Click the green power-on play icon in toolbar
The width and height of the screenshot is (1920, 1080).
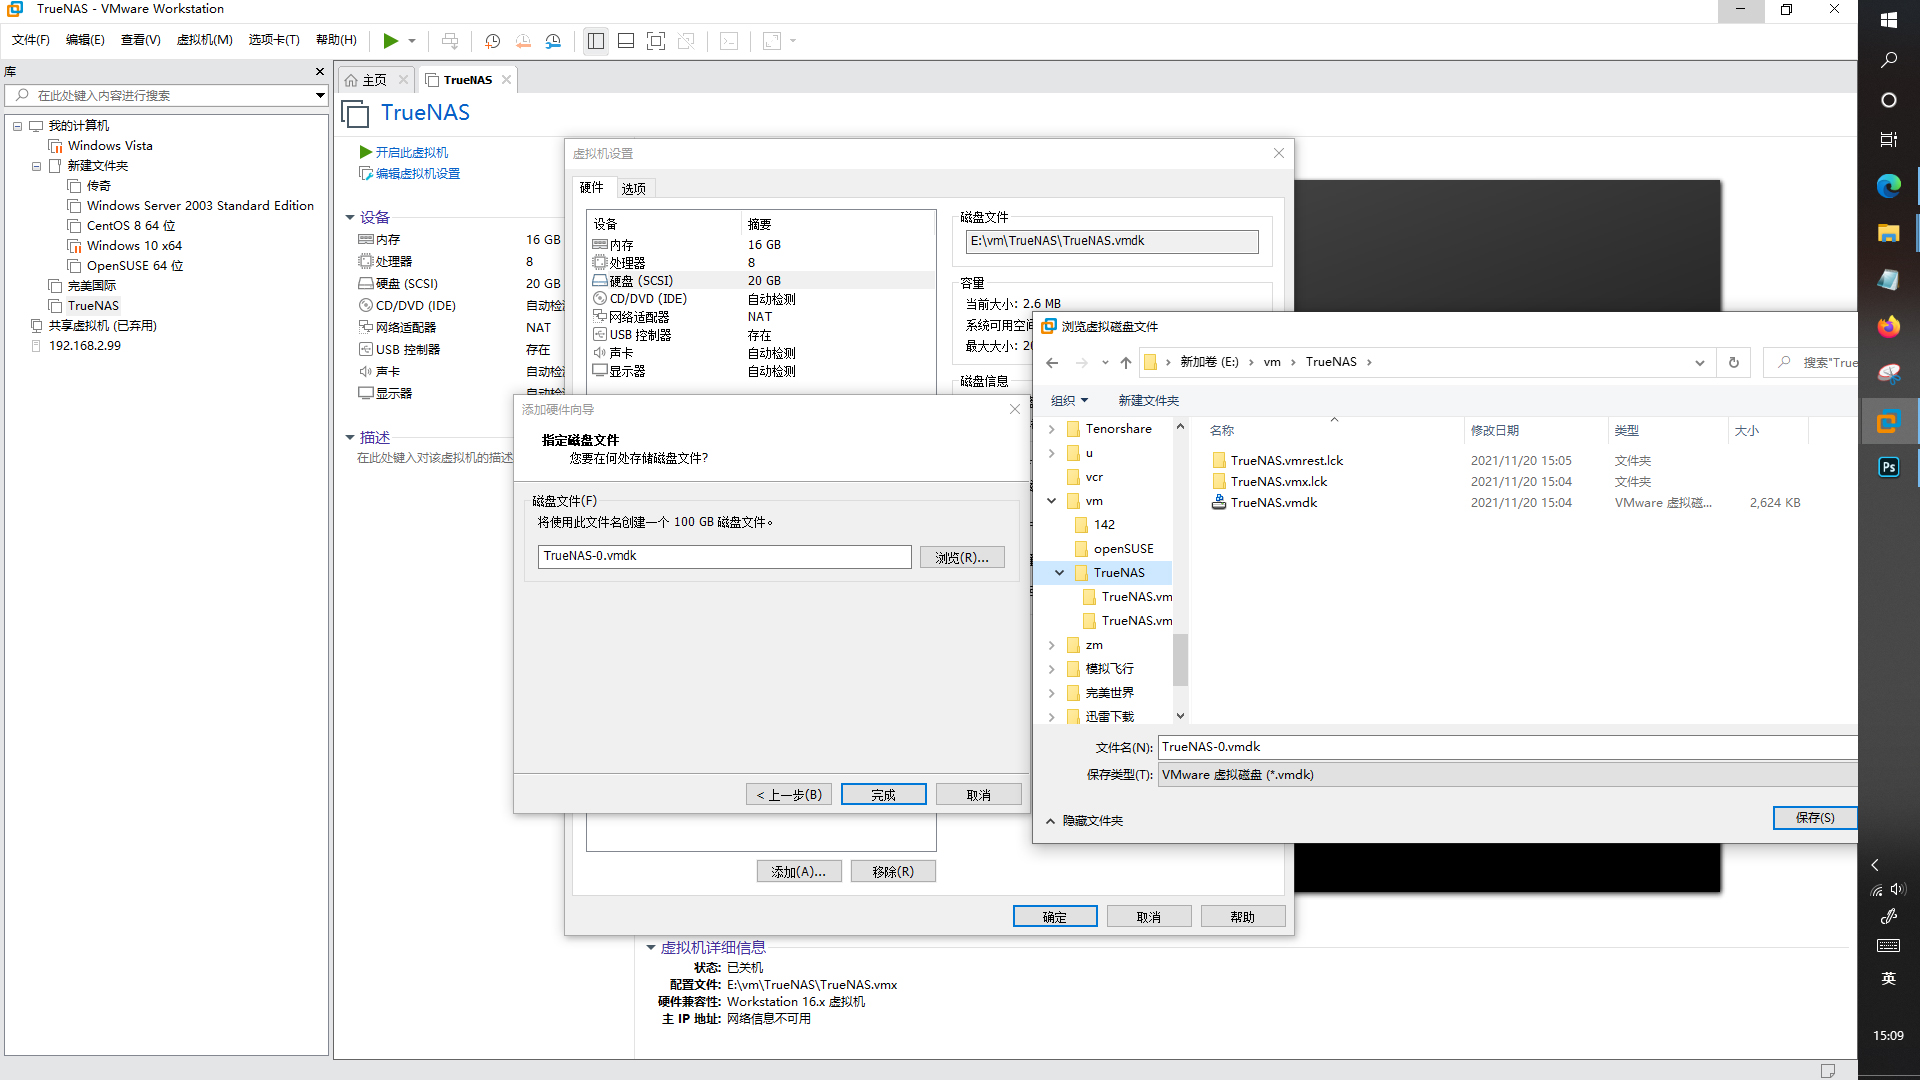390,41
